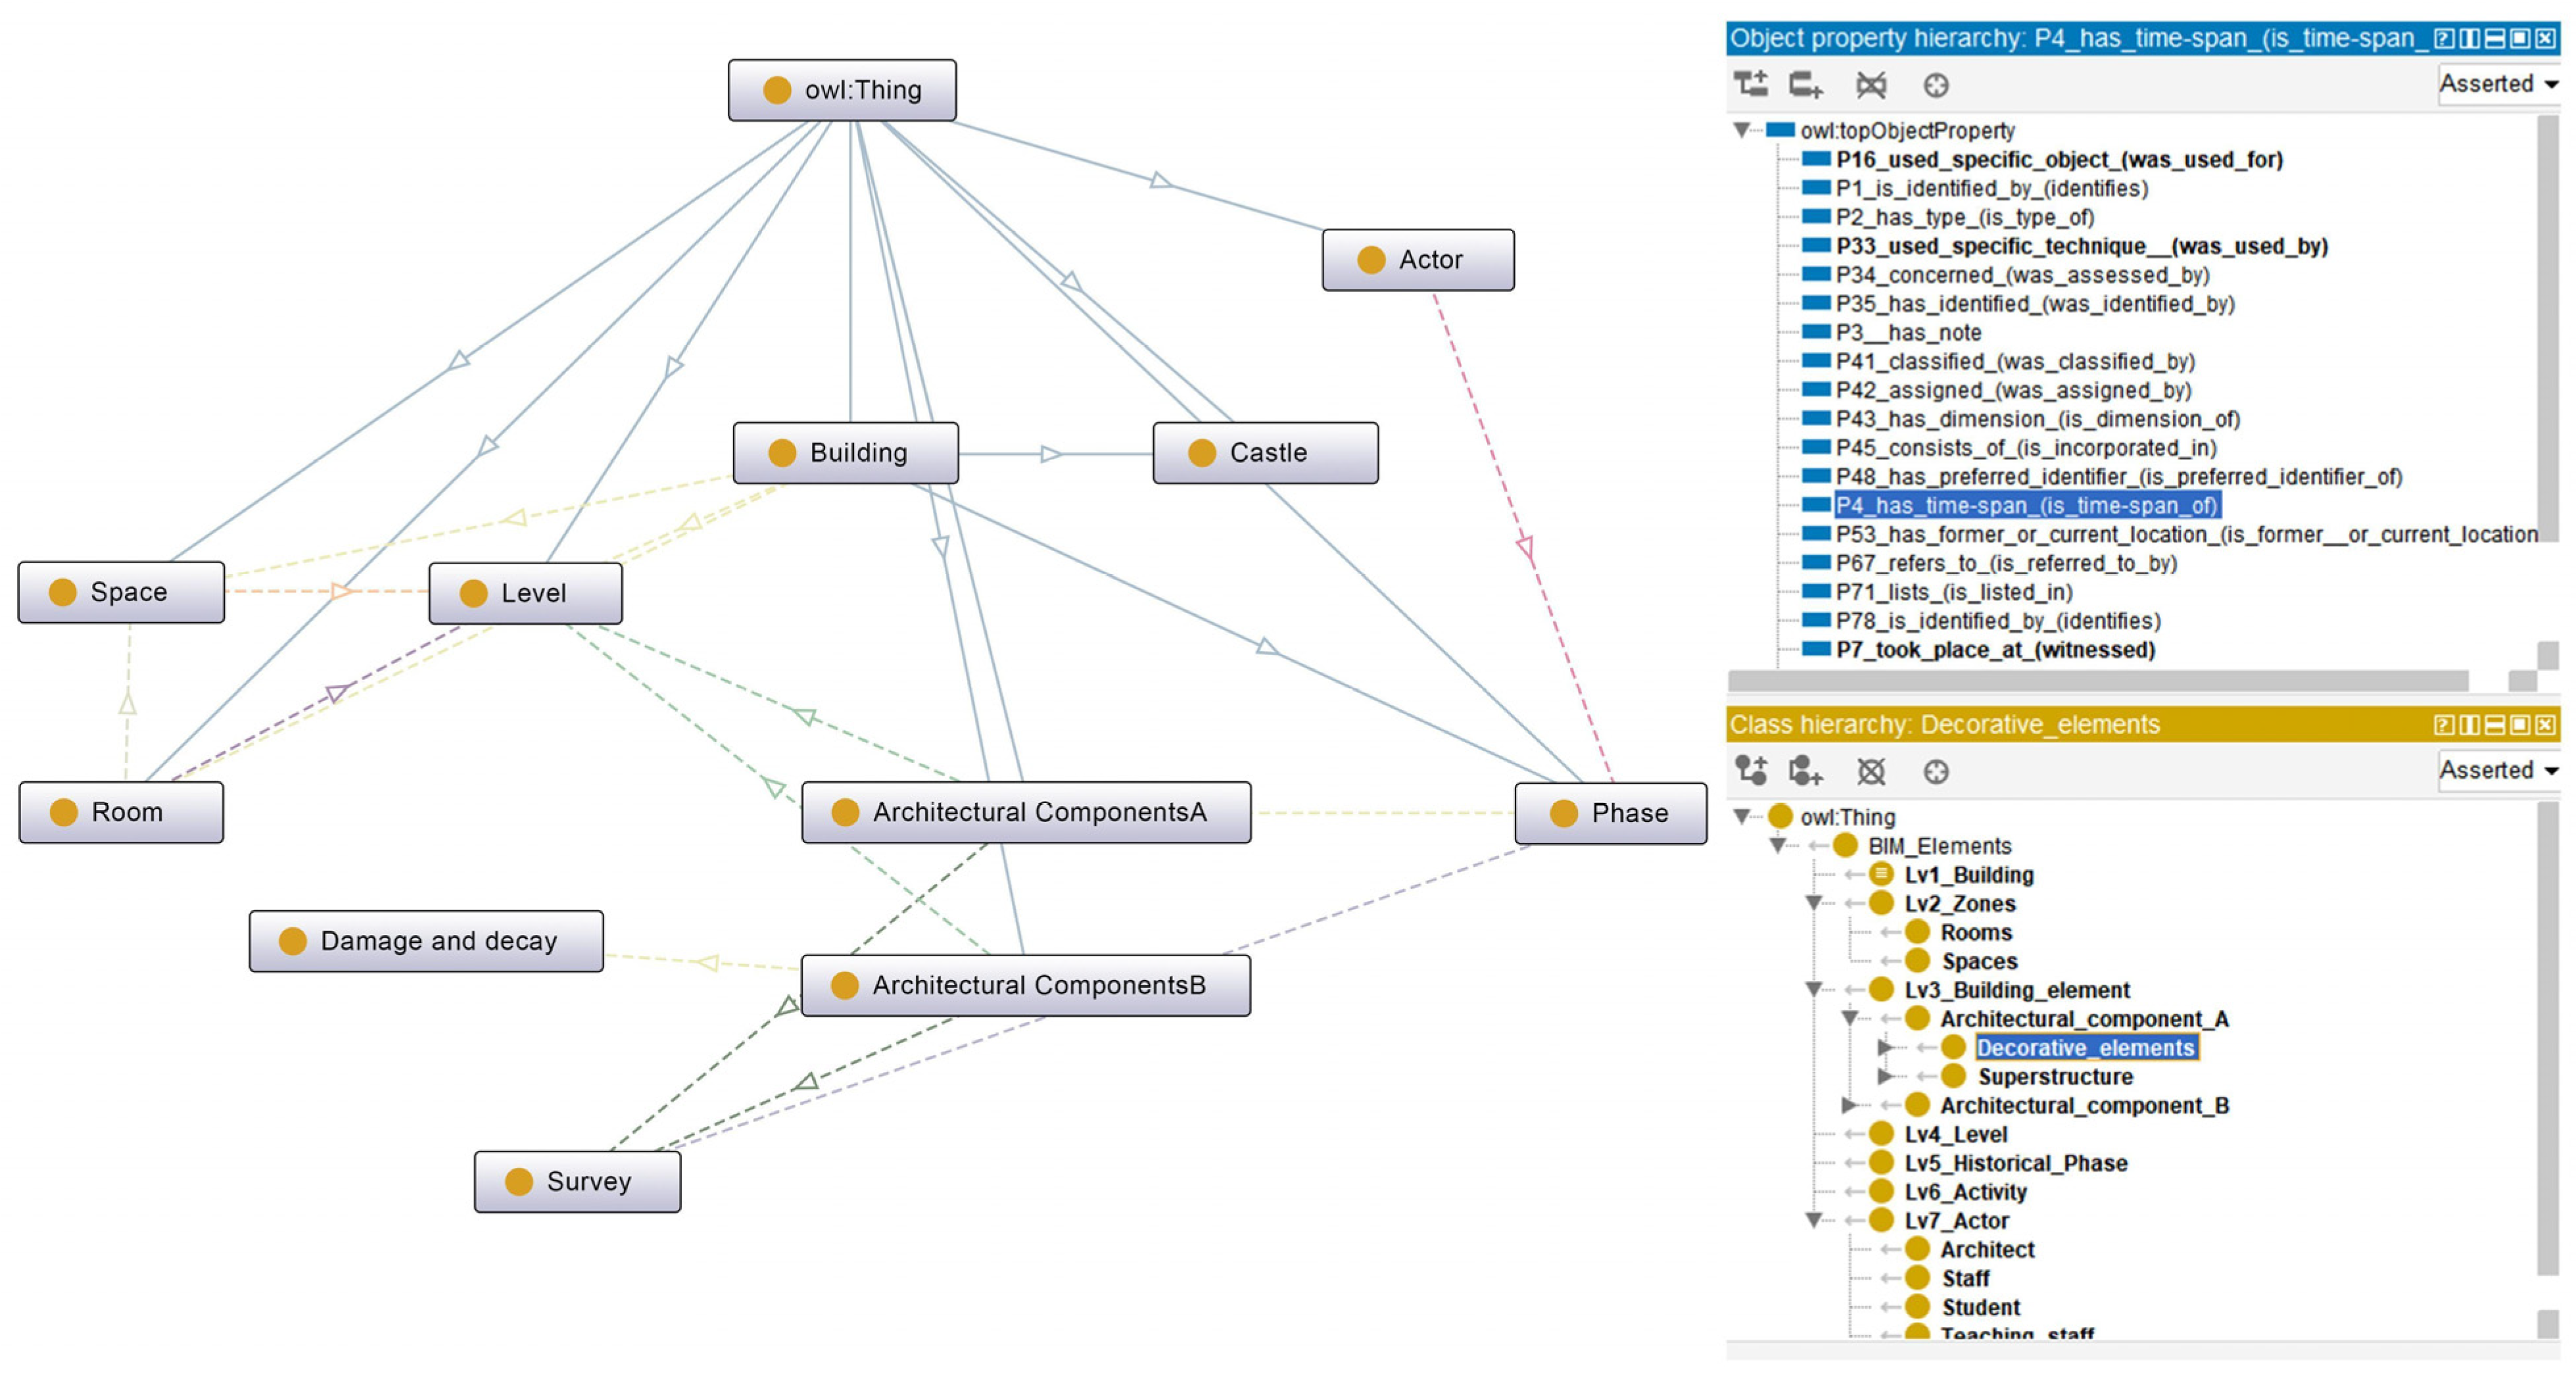Collapse owl:topObjectProperty tree root
Image resolution: width=2576 pixels, height=1383 pixels.
coord(1742,130)
